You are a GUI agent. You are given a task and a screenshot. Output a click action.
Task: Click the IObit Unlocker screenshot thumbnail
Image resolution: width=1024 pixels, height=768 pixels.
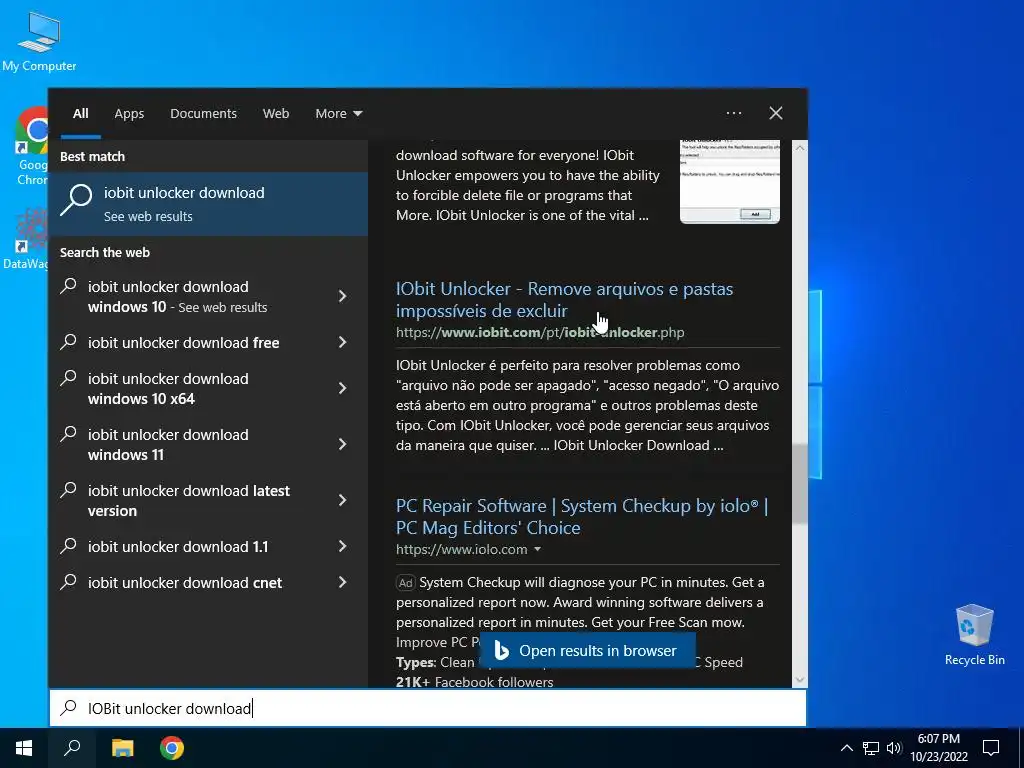pyautogui.click(x=729, y=181)
